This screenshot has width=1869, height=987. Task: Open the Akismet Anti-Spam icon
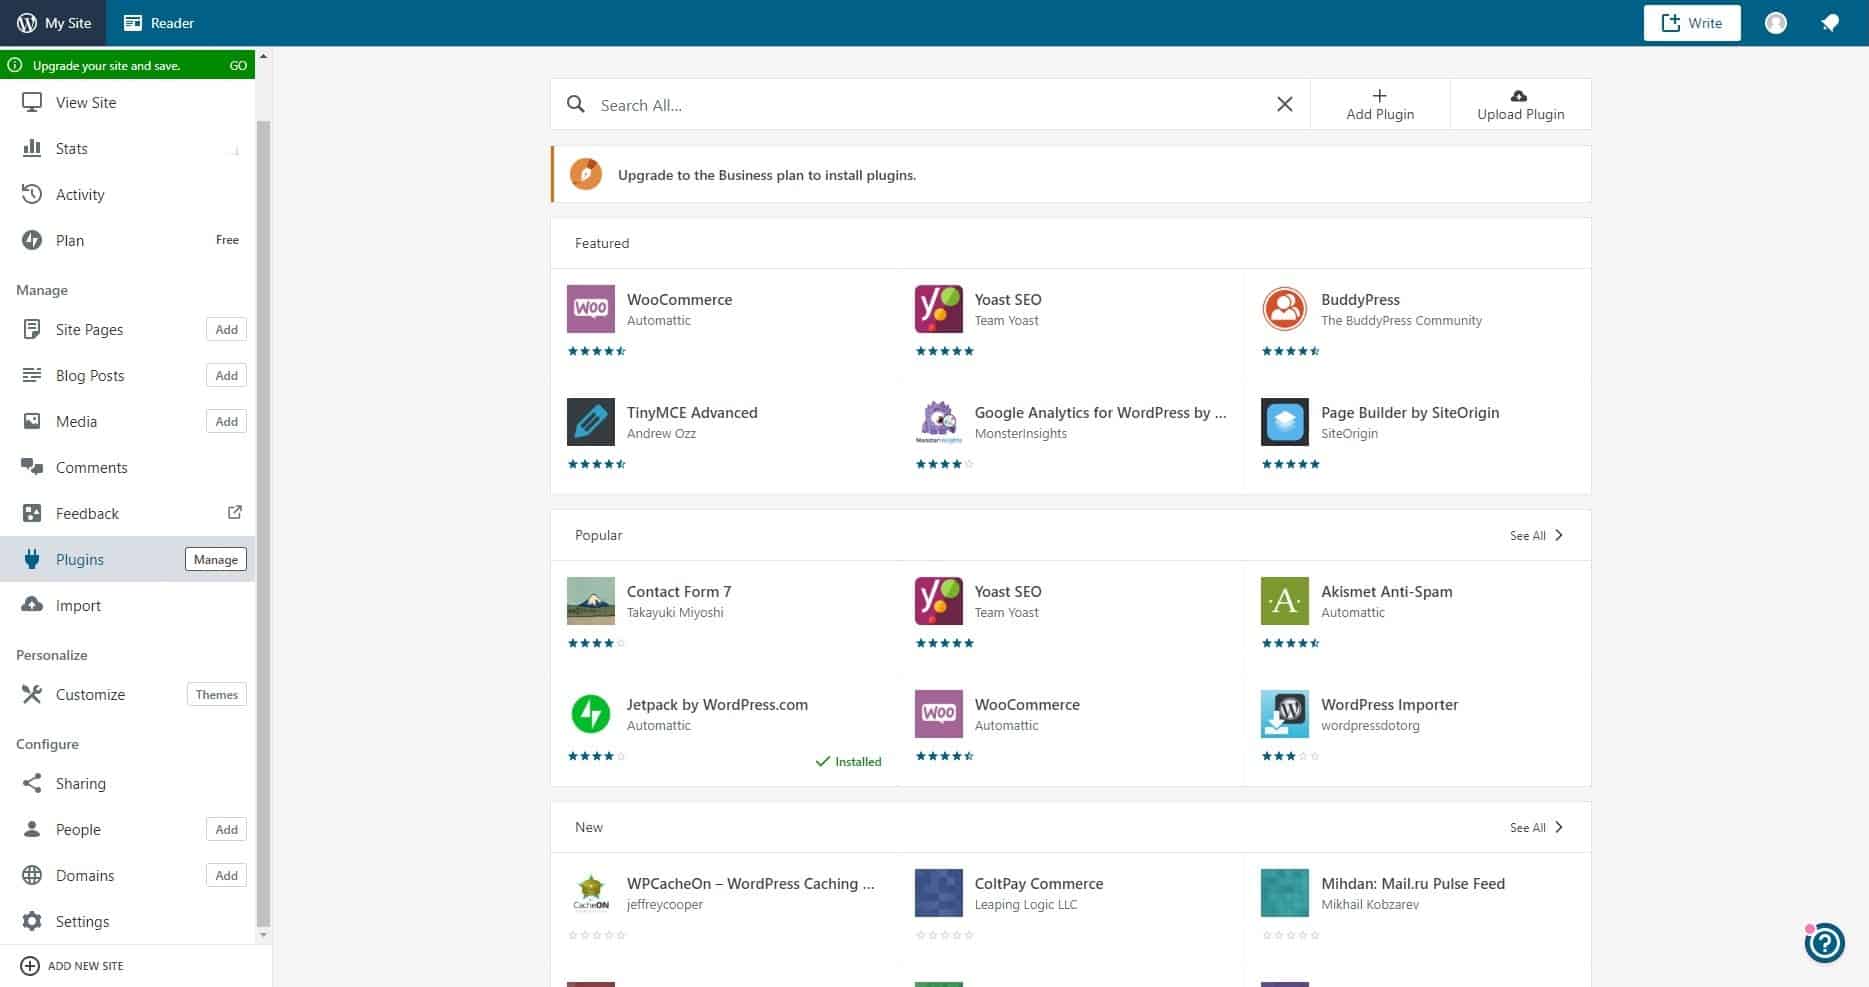1285,601
